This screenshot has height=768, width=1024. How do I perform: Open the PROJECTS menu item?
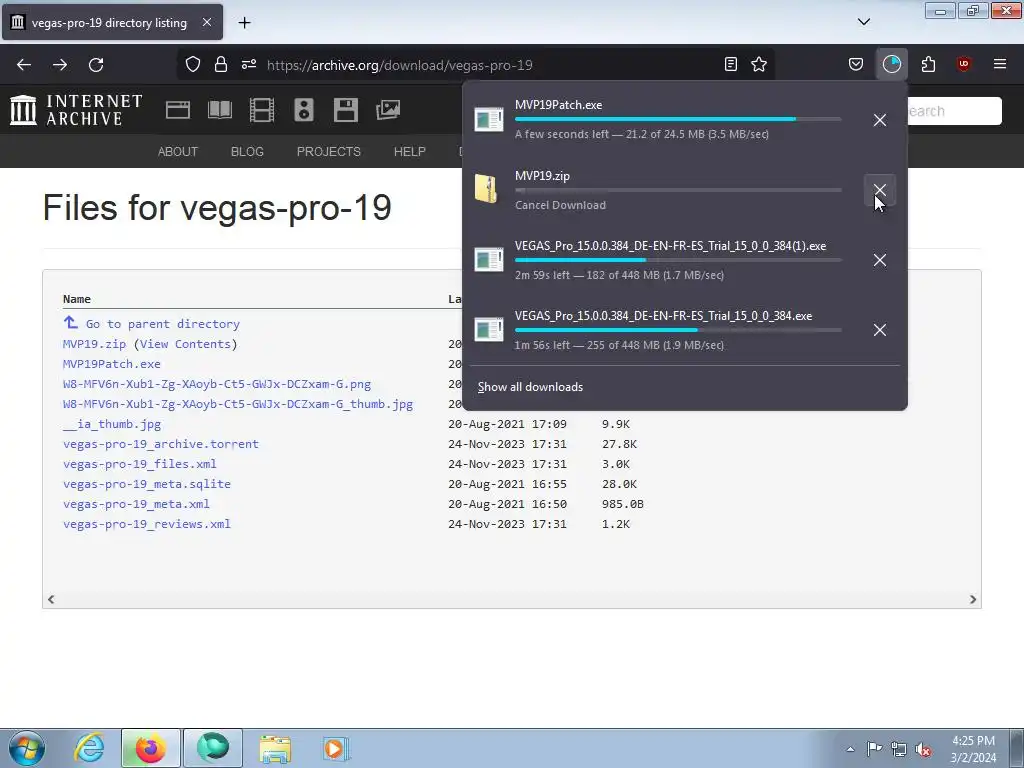click(x=328, y=152)
